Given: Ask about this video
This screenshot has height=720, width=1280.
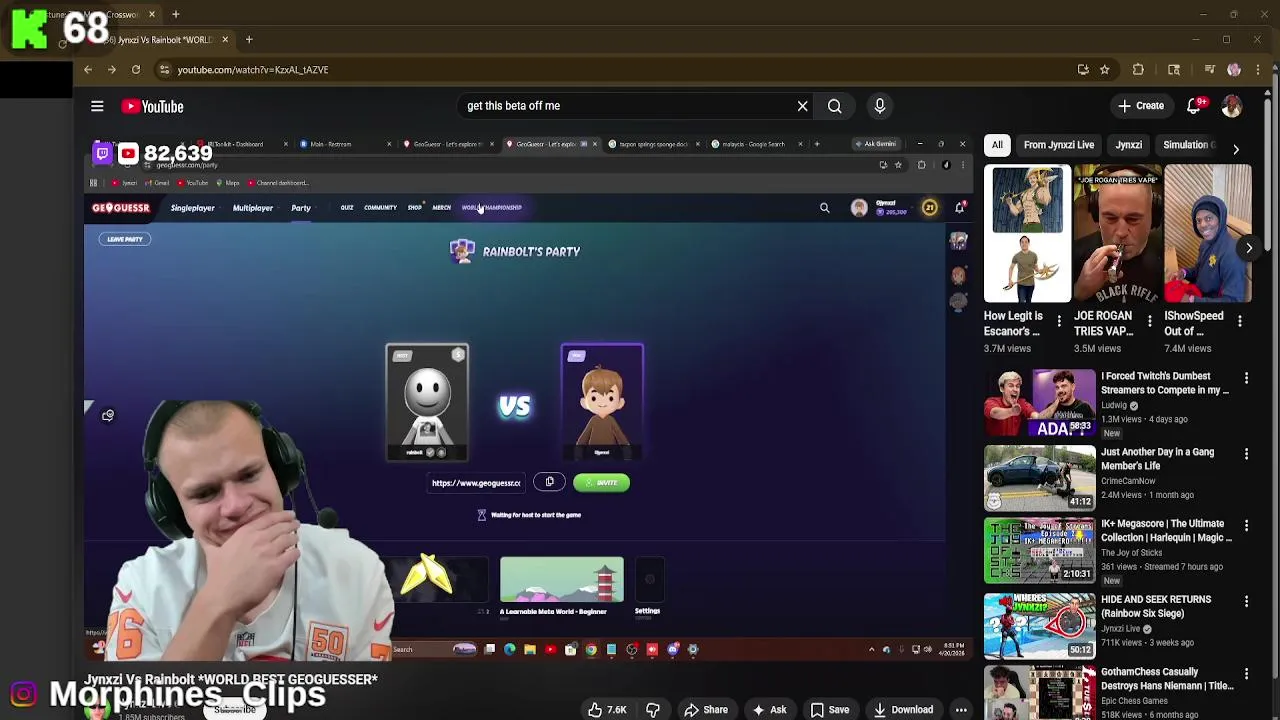Looking at the screenshot, I should pos(770,710).
